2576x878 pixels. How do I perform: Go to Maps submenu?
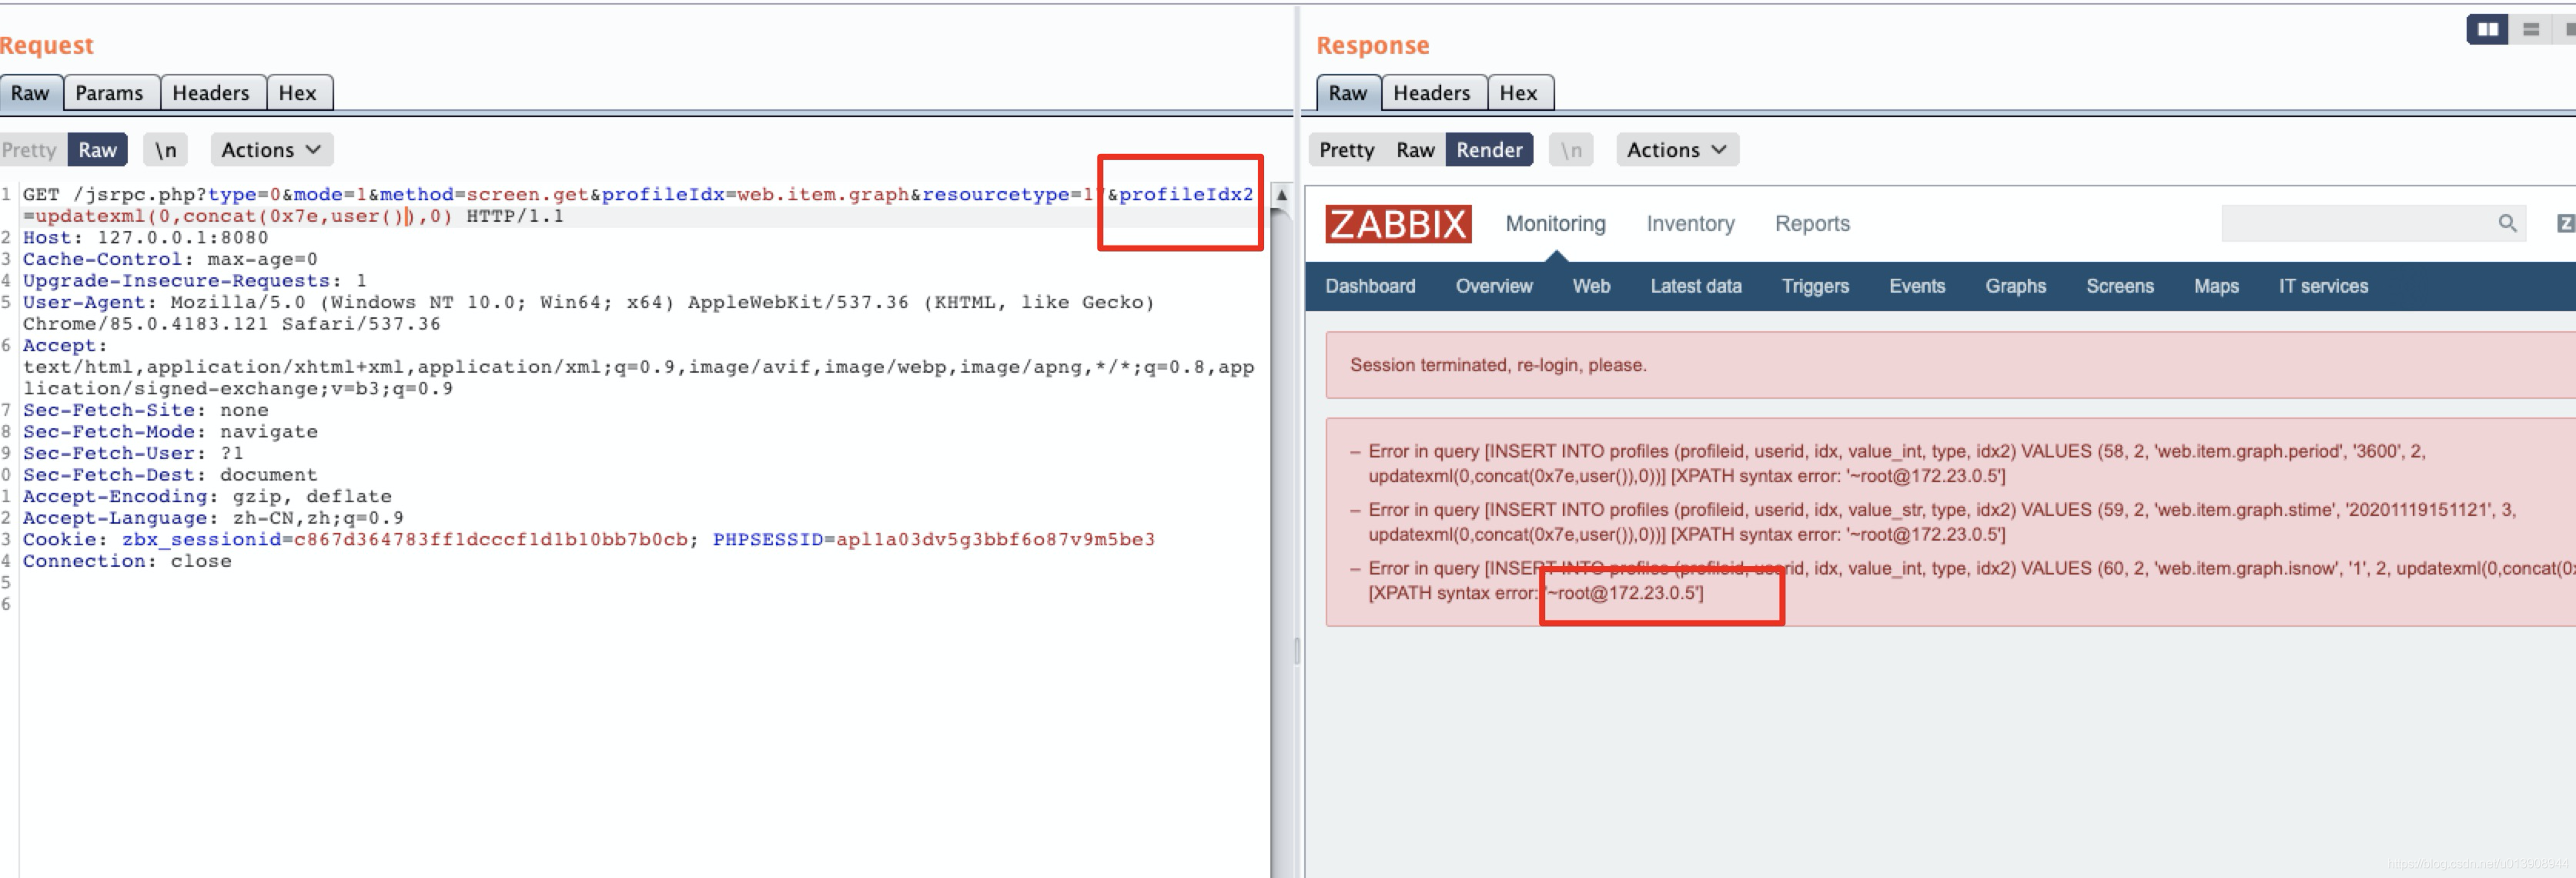pos(2216,286)
